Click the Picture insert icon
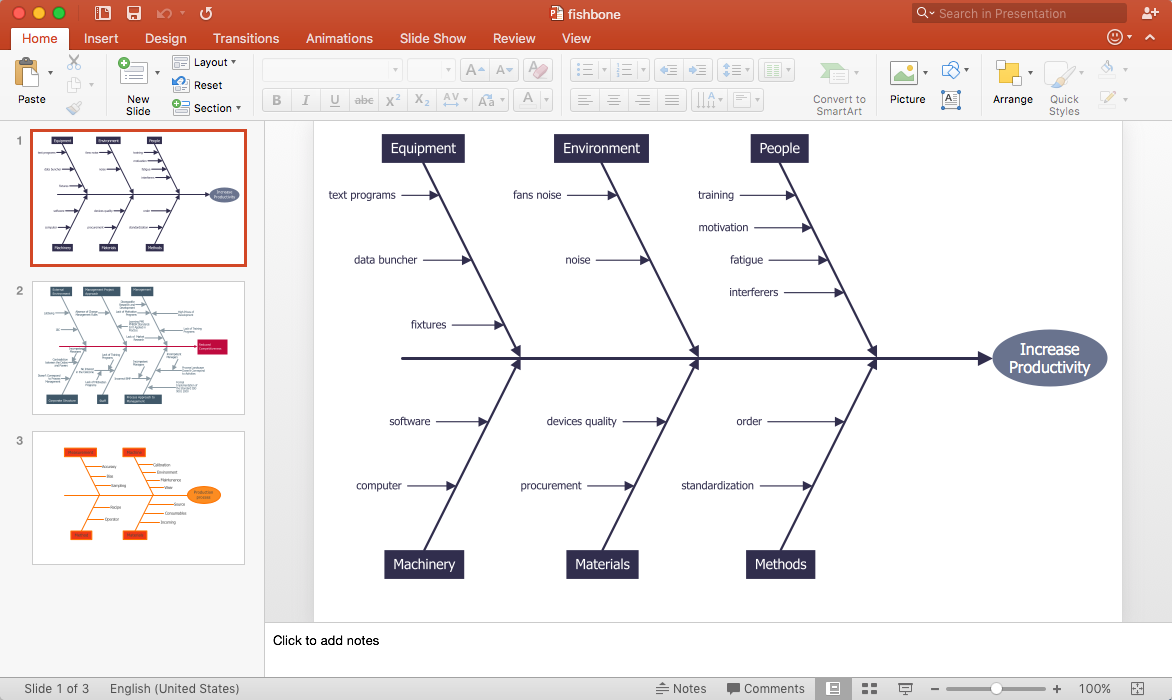1172x700 pixels. (904, 73)
